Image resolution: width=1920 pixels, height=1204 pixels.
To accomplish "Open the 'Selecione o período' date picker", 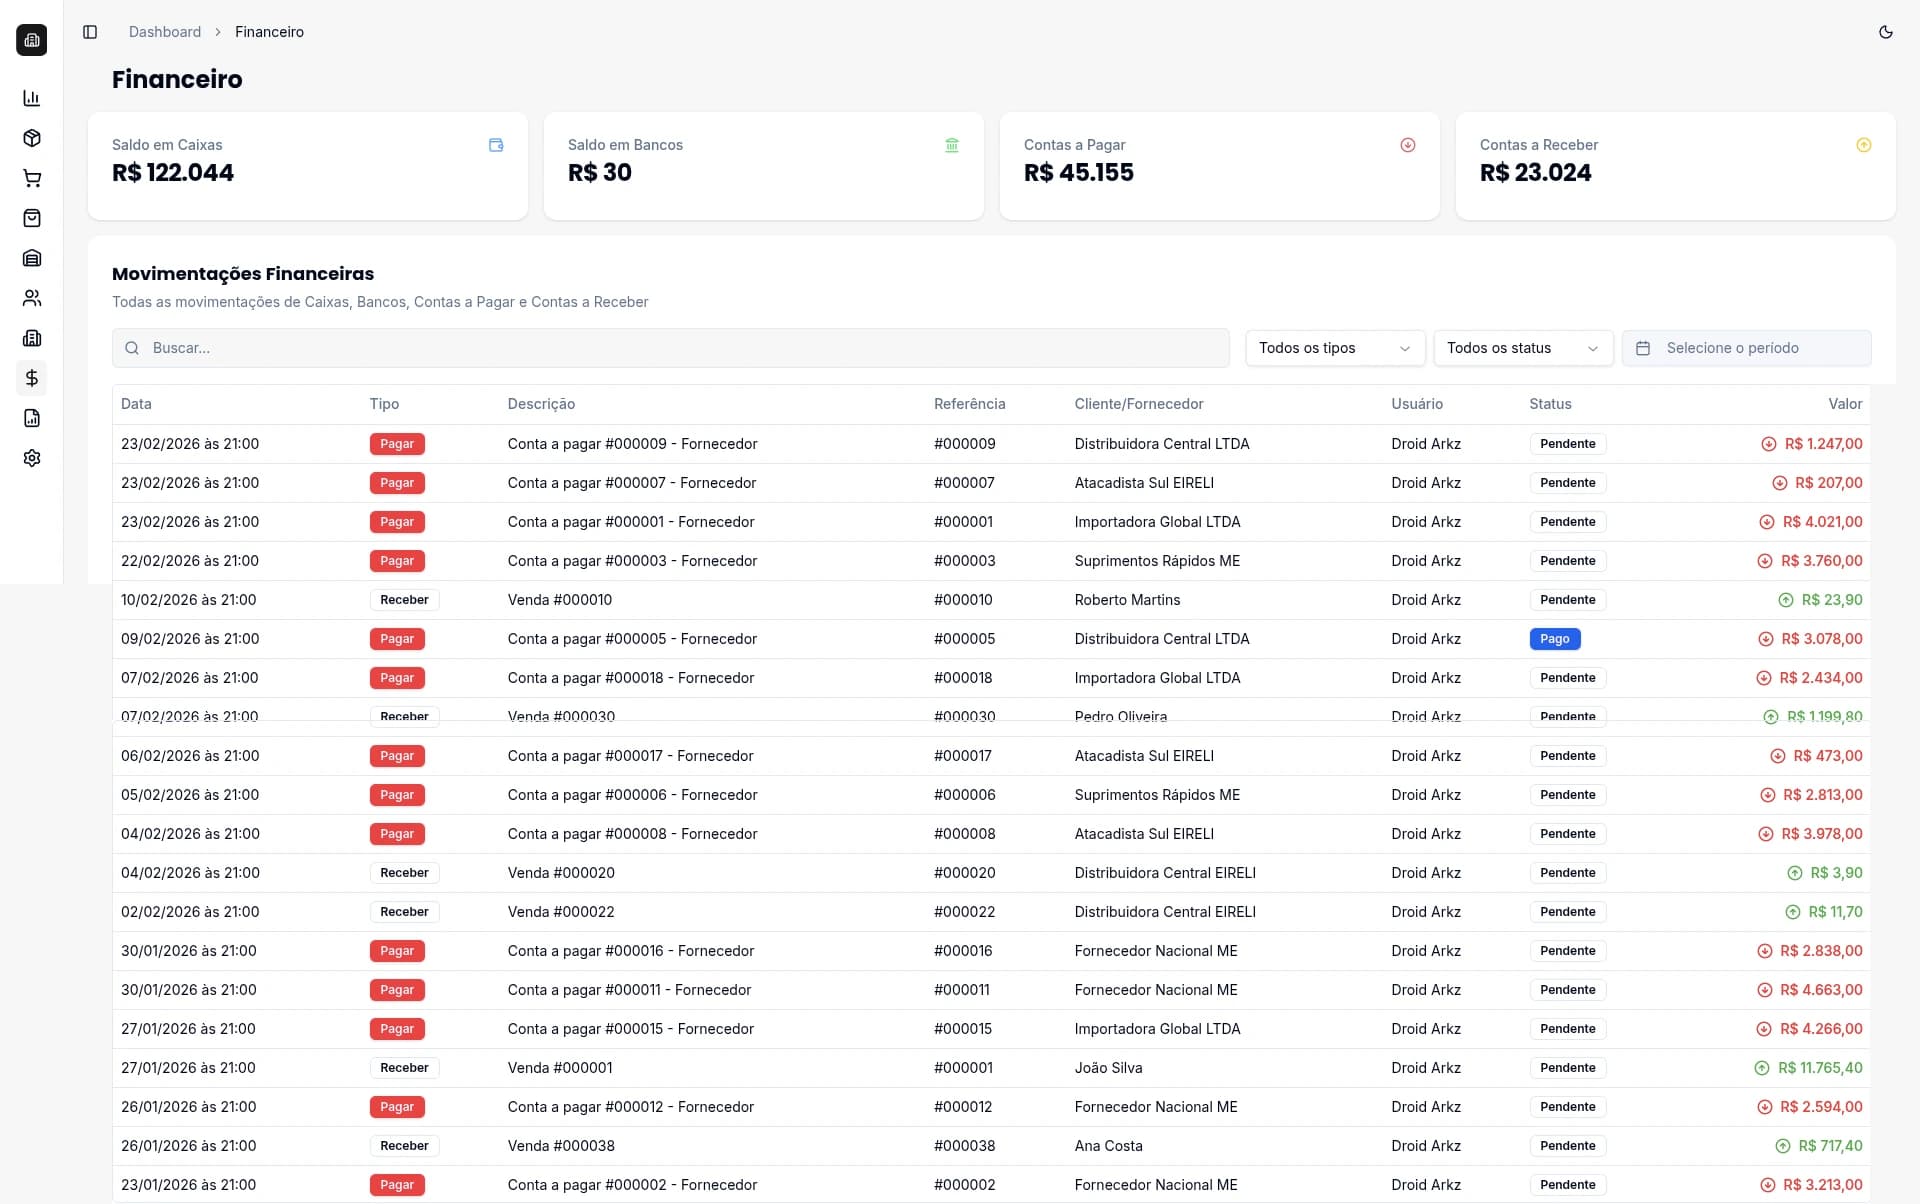I will [1745, 348].
